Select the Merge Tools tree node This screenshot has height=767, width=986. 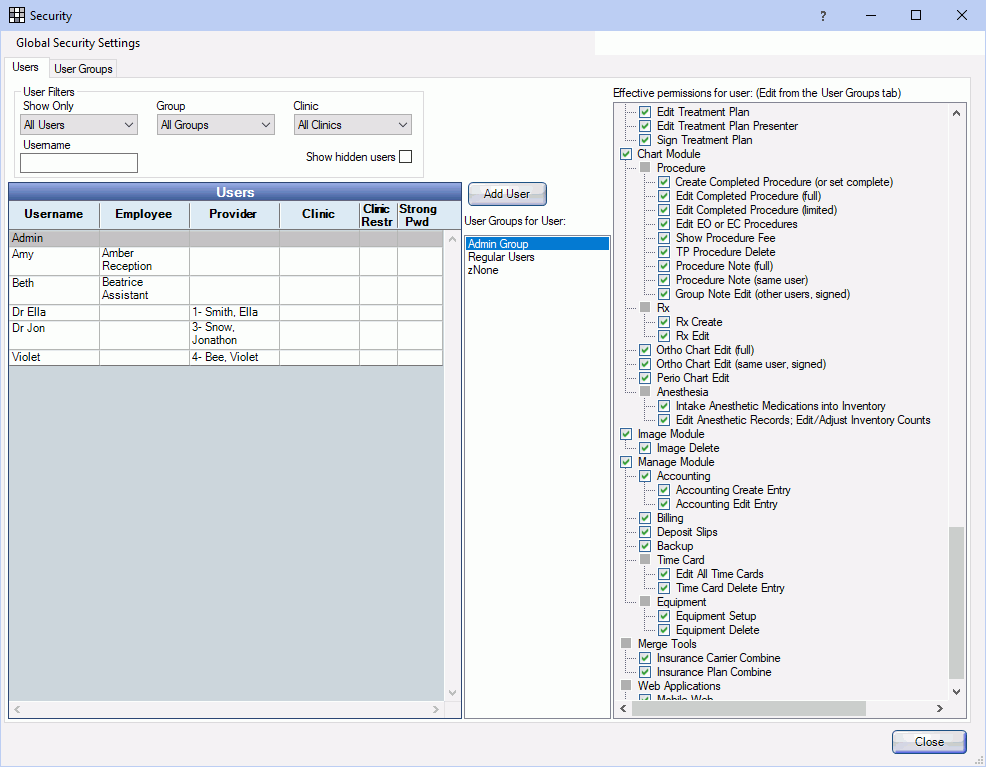pyautogui.click(x=667, y=644)
